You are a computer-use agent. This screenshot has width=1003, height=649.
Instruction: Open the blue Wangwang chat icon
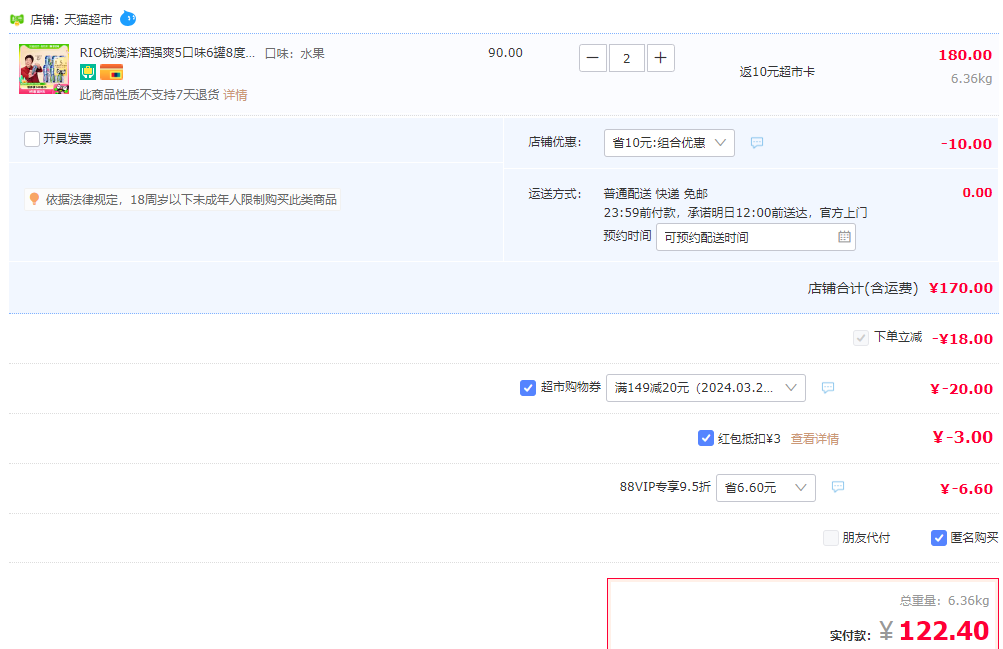point(128,19)
